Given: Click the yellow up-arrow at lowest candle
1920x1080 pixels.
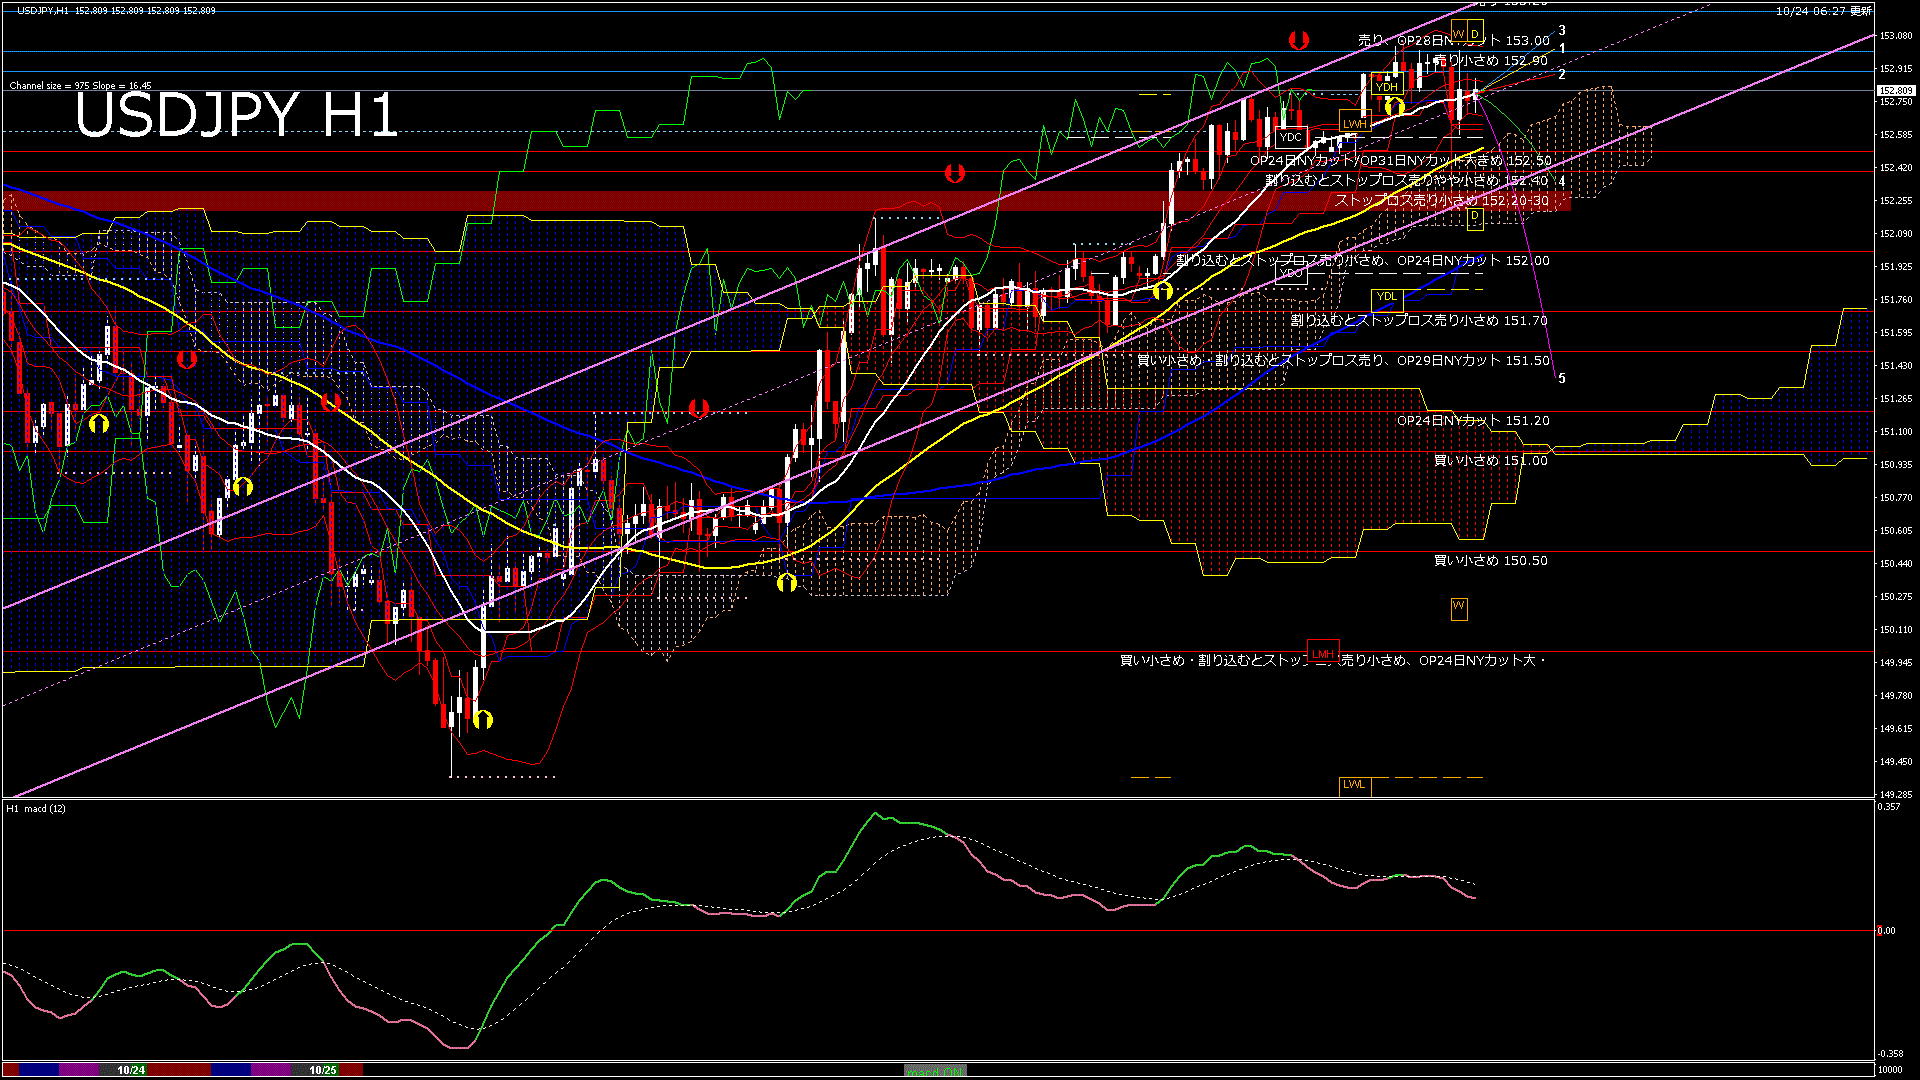Looking at the screenshot, I should point(483,719).
